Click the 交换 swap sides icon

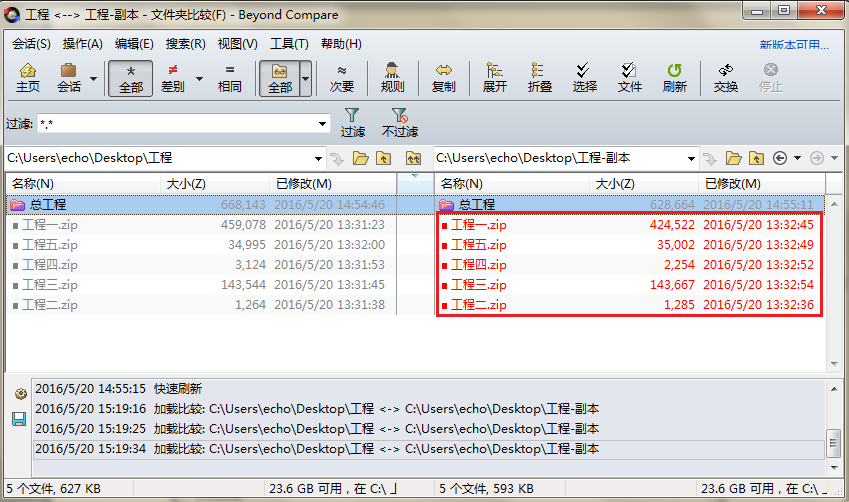tap(726, 79)
